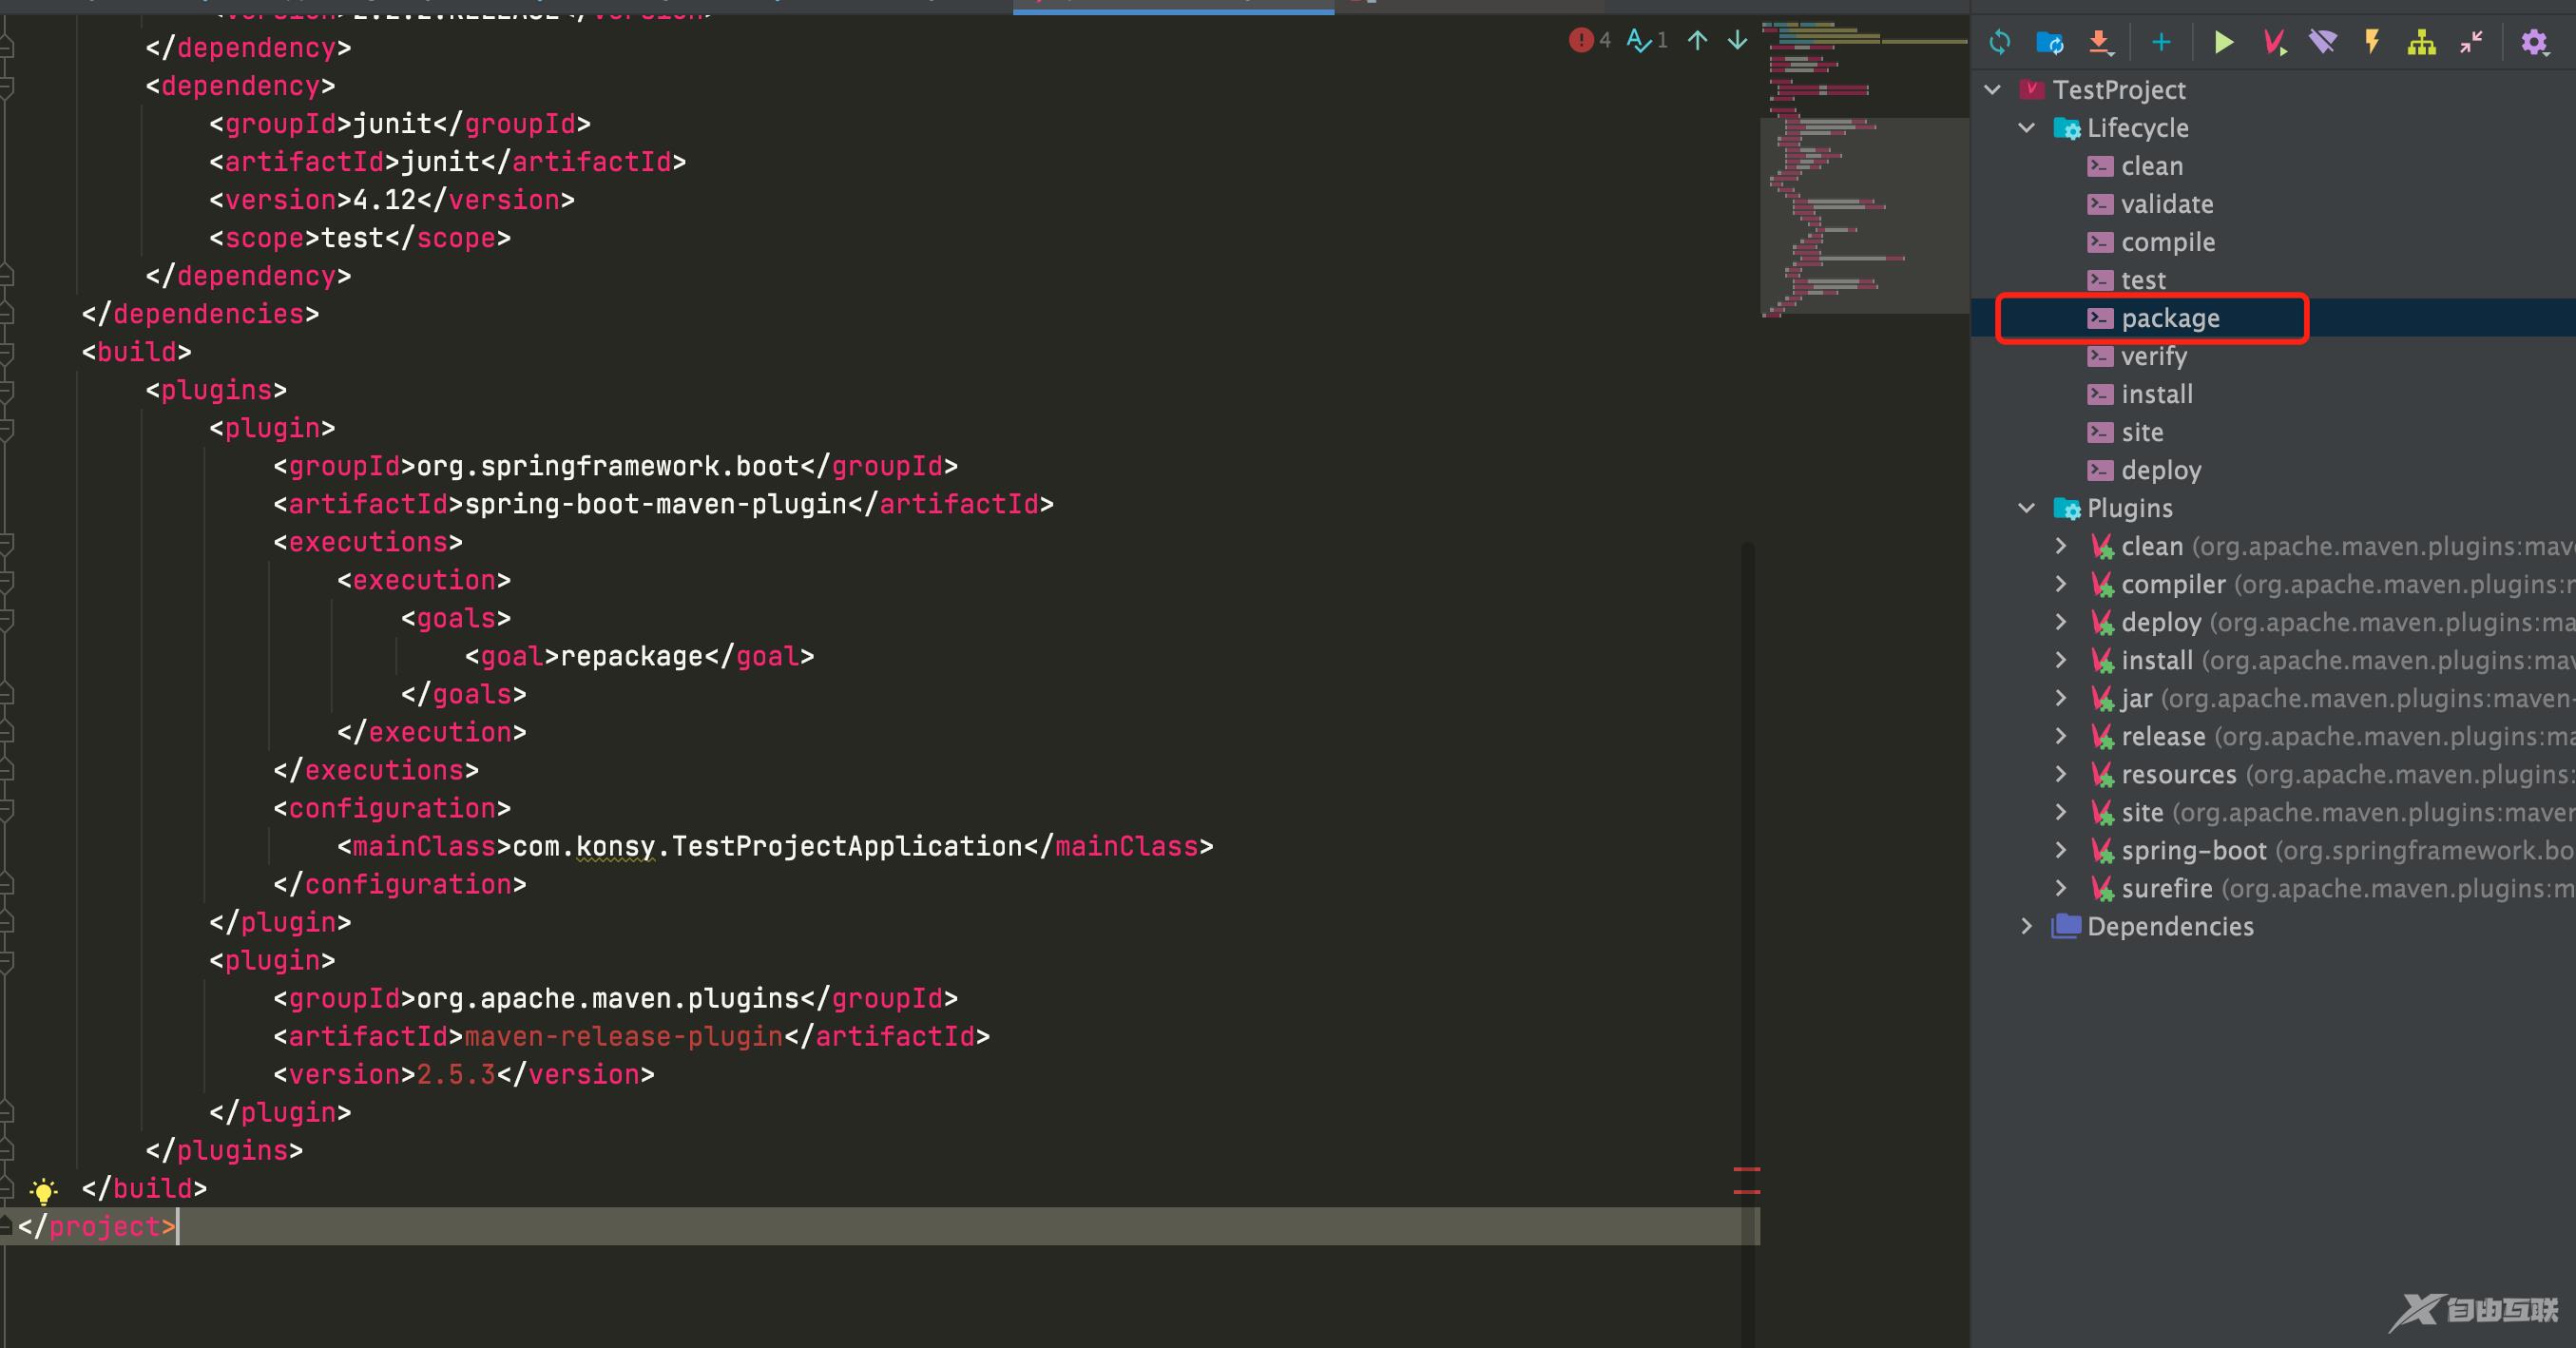Click the errors indicator showing 4

1590,40
